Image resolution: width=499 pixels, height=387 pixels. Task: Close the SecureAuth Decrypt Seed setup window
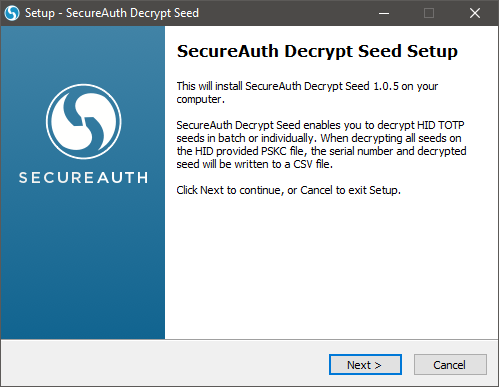475,13
